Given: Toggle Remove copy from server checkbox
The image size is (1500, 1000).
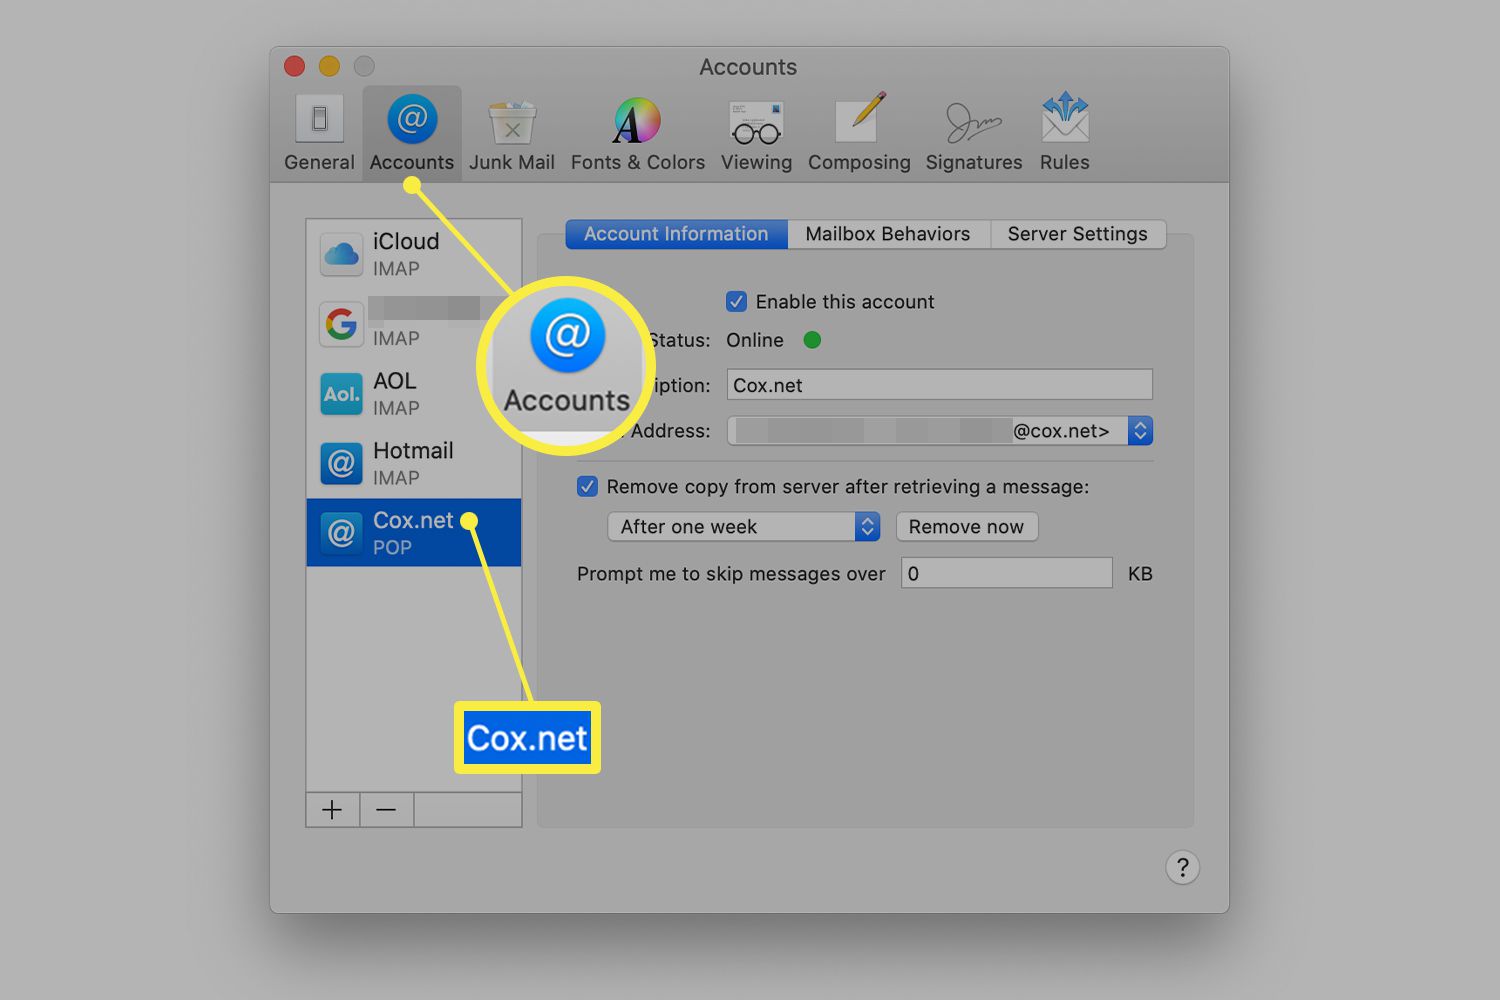Looking at the screenshot, I should (588, 487).
